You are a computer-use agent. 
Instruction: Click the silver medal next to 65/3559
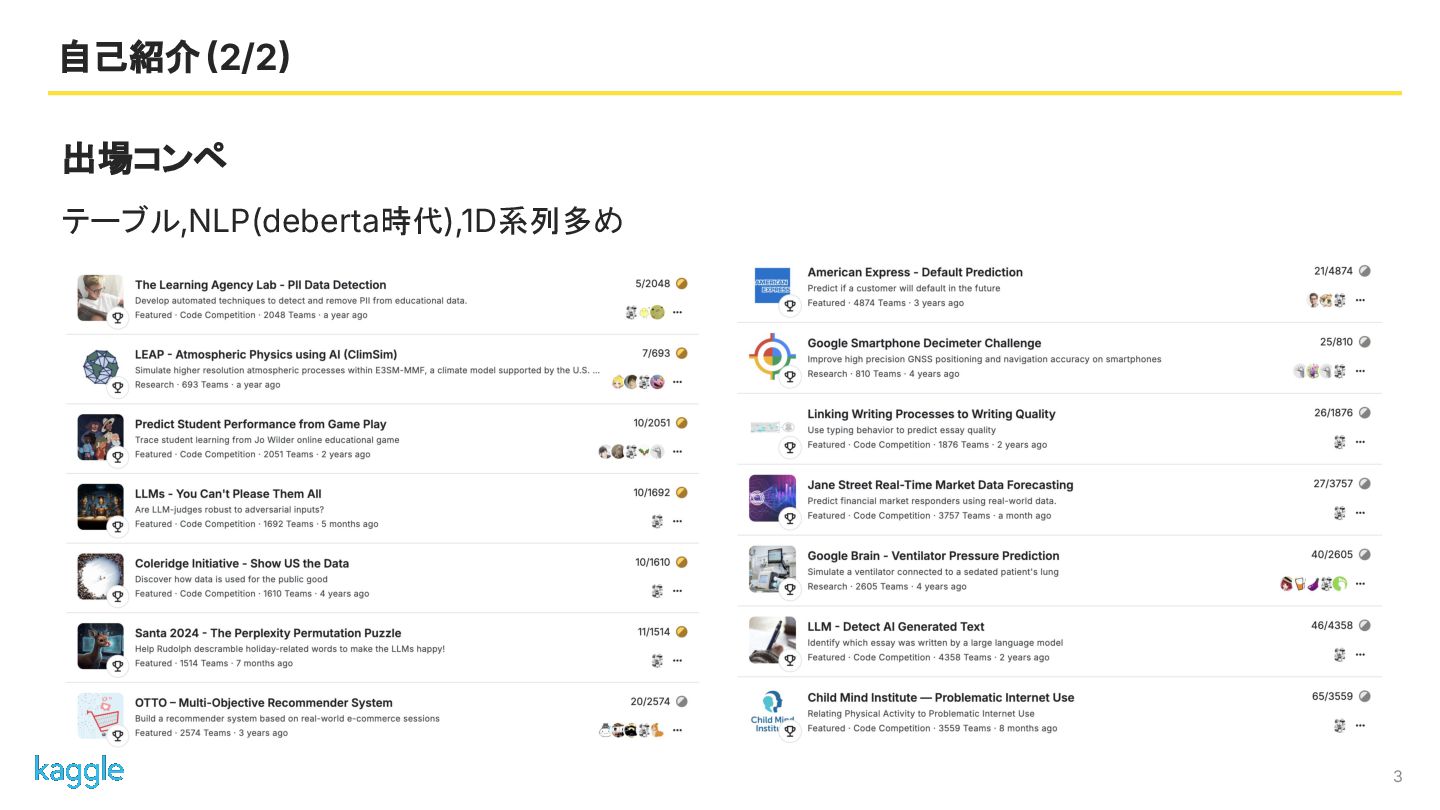(1365, 696)
